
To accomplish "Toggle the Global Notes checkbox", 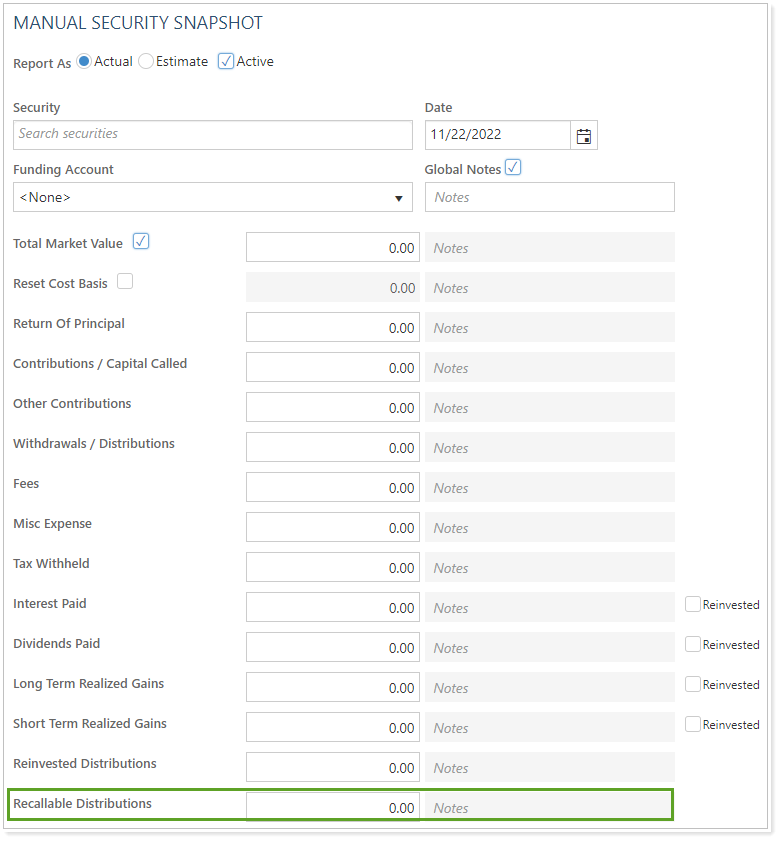I will [513, 168].
